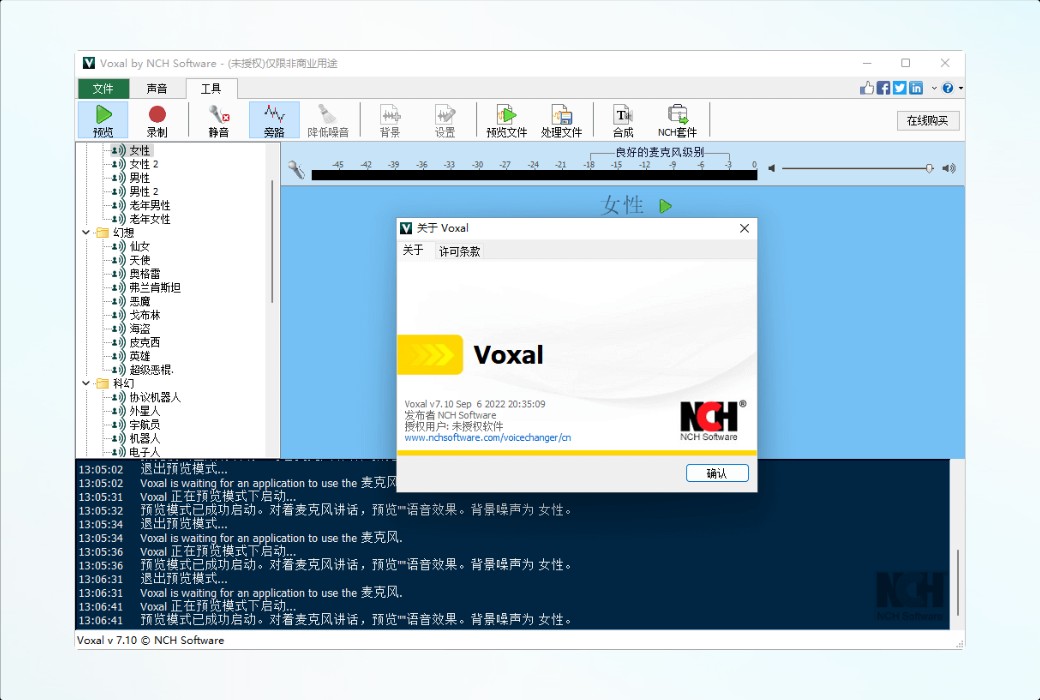Open the 设置 settings toolbar icon
The width and height of the screenshot is (1040, 700).
pyautogui.click(x=444, y=114)
